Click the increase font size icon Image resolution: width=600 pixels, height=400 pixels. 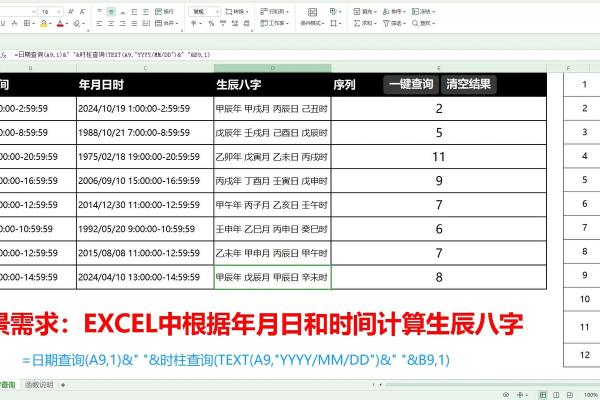[x=69, y=10]
